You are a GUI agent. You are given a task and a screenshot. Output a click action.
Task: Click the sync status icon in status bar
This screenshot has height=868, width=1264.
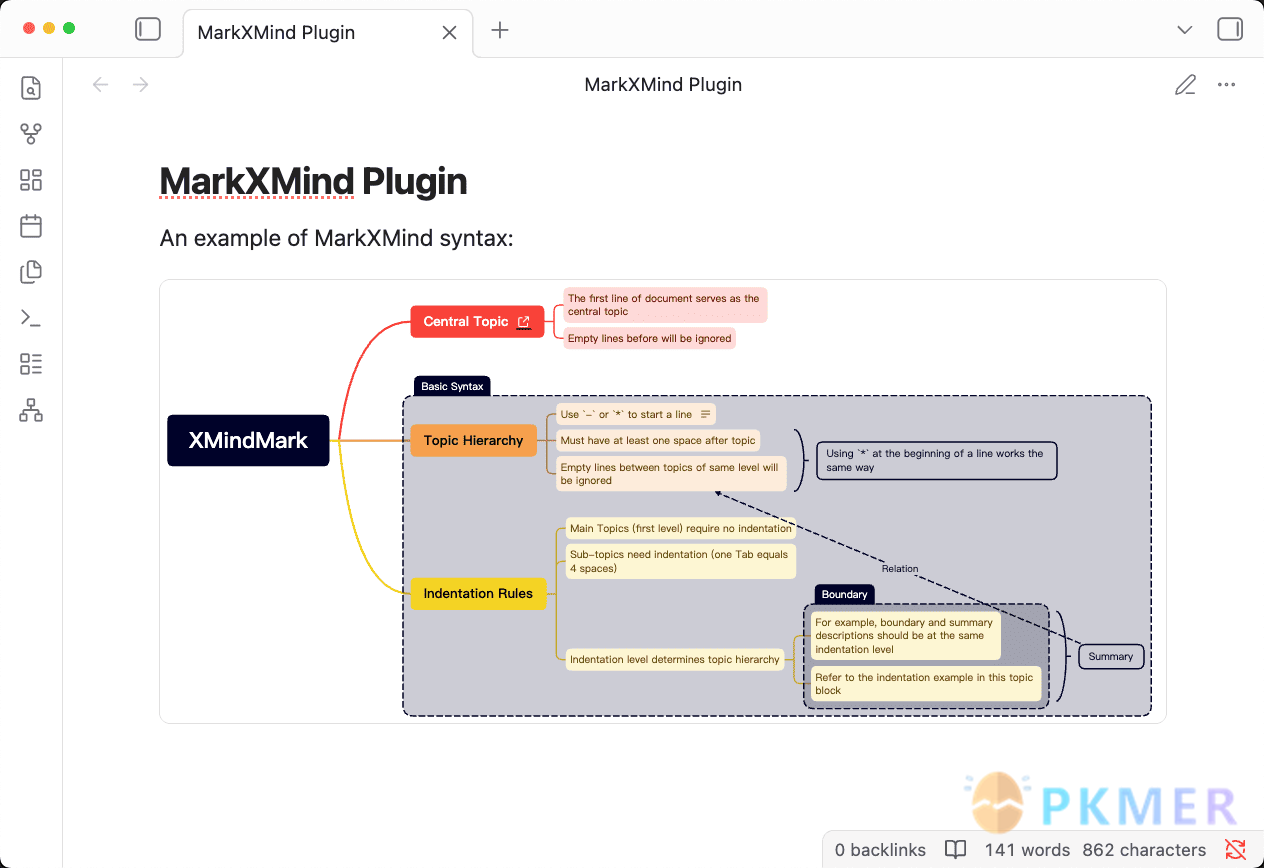coord(1236,850)
